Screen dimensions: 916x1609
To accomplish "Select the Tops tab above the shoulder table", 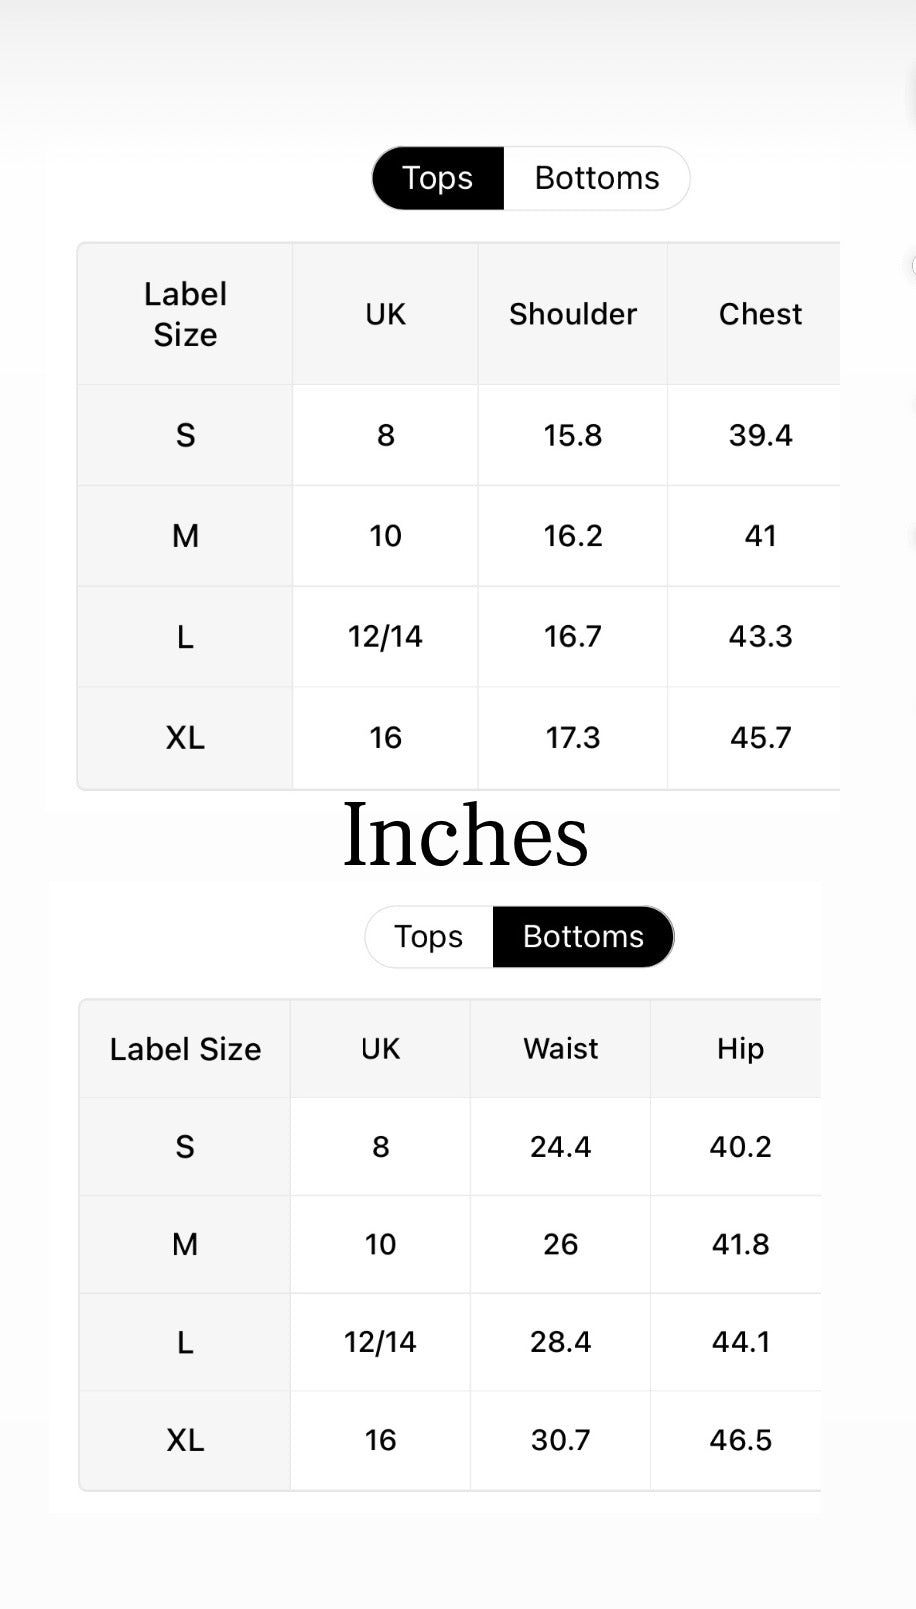I will [437, 178].
